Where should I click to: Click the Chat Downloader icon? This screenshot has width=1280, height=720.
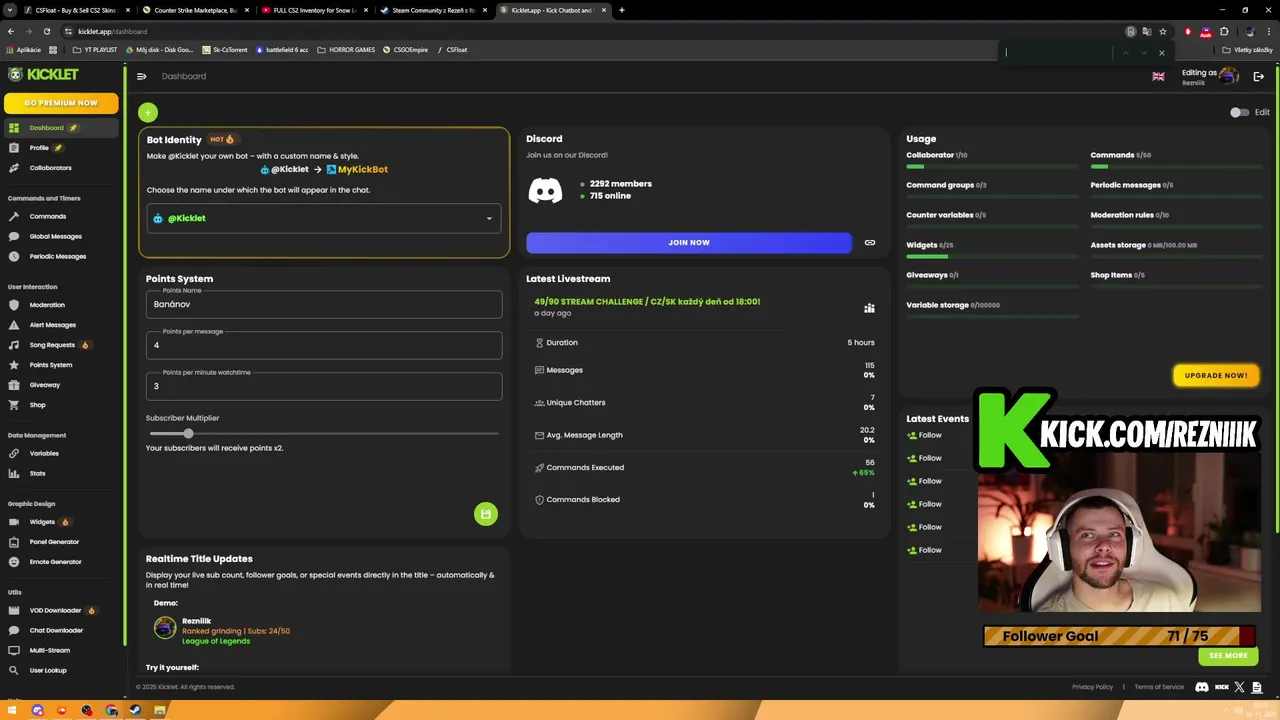[x=14, y=630]
